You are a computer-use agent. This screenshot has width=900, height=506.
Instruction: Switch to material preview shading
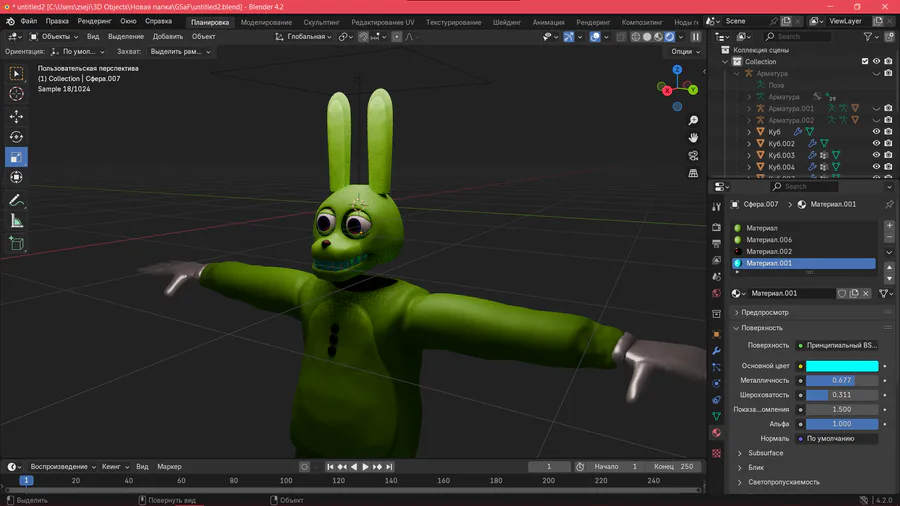point(658,37)
